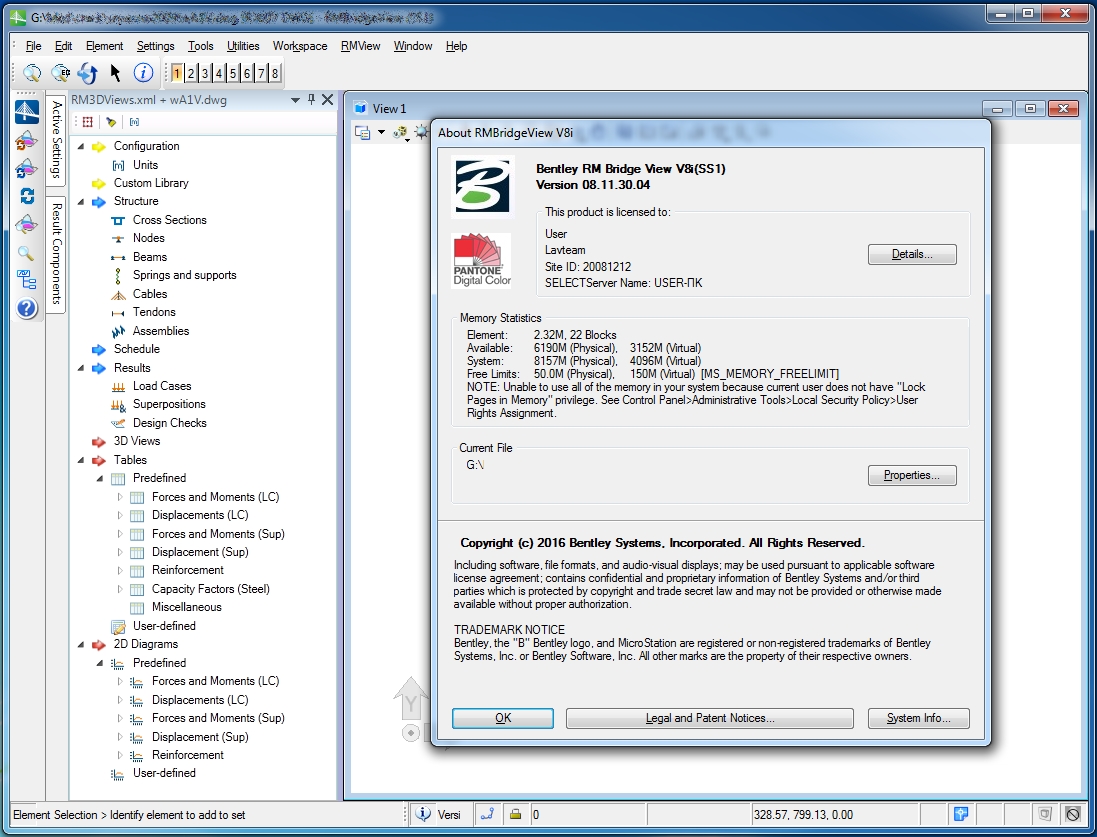Select the 3D Views tree item
The height and width of the screenshot is (837, 1097).
137,442
